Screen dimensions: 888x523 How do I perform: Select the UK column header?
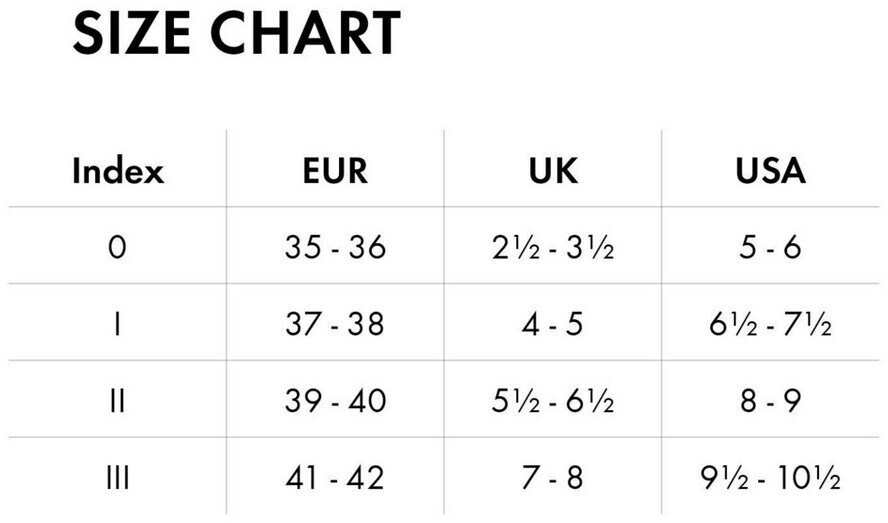click(553, 171)
